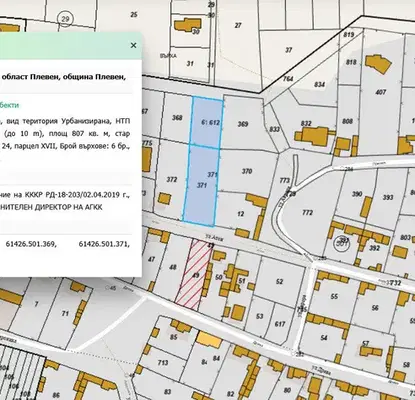The height and width of the screenshot is (400, 415).
Task: Click parcel 713 at the bottom
Action: (x=163, y=363)
